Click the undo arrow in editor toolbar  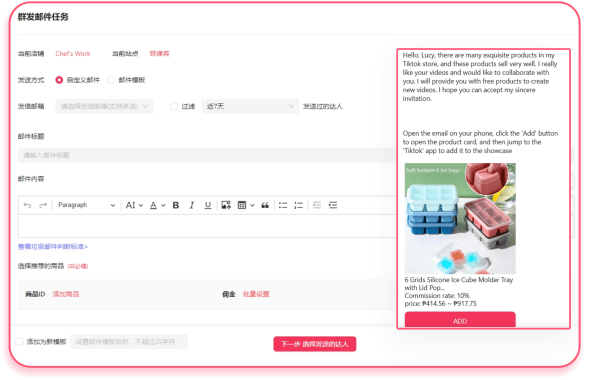click(27, 205)
